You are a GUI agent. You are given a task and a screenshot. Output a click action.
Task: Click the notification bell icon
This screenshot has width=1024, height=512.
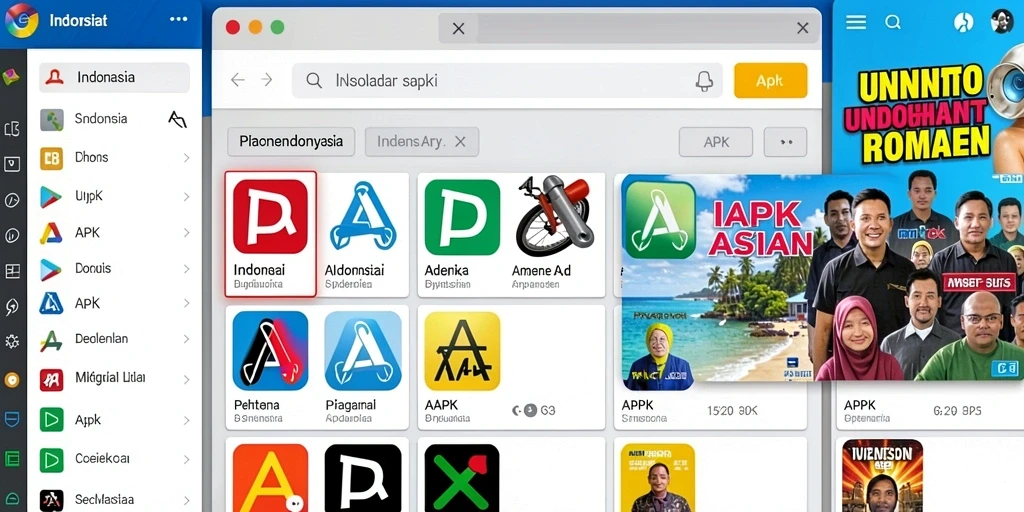[704, 81]
